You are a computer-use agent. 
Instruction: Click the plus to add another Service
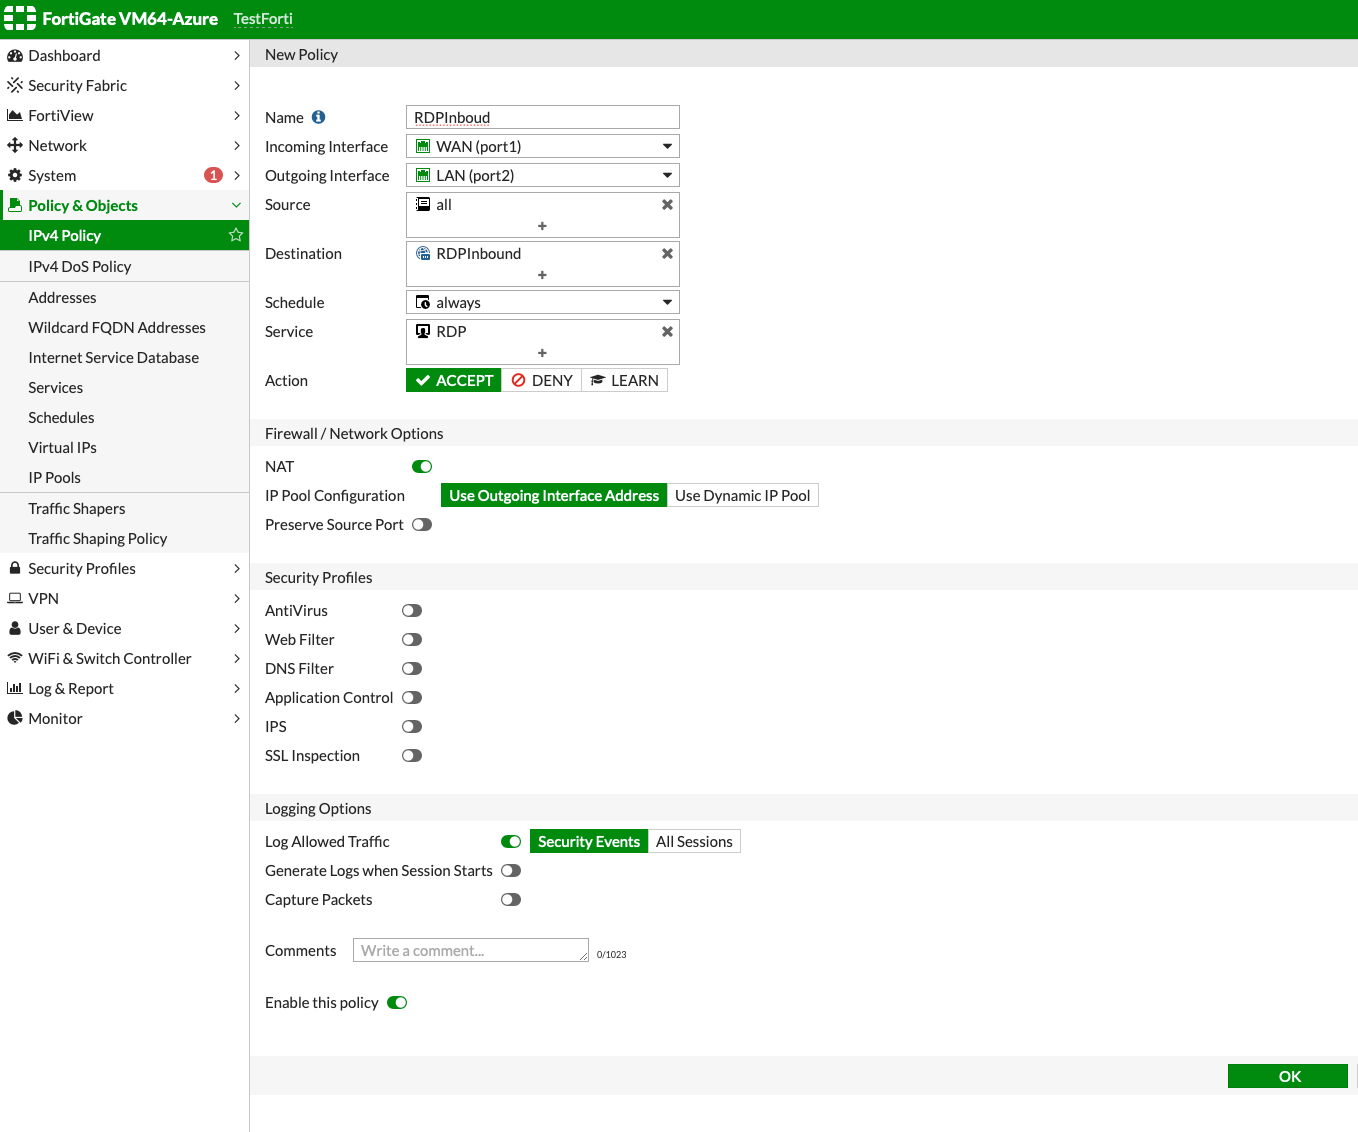pyautogui.click(x=542, y=352)
